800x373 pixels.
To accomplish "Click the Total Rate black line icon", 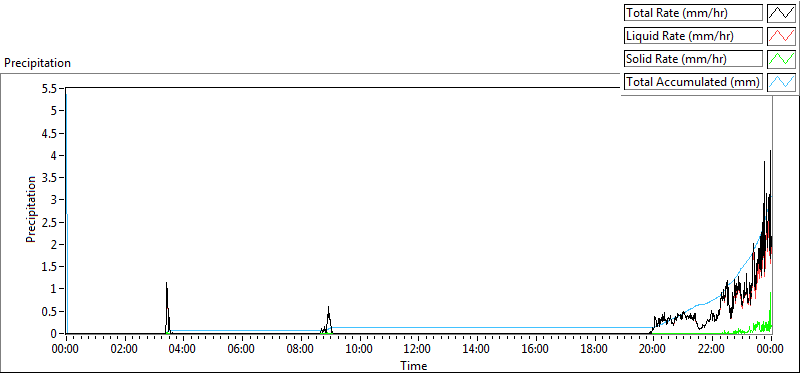I will tap(782, 13).
